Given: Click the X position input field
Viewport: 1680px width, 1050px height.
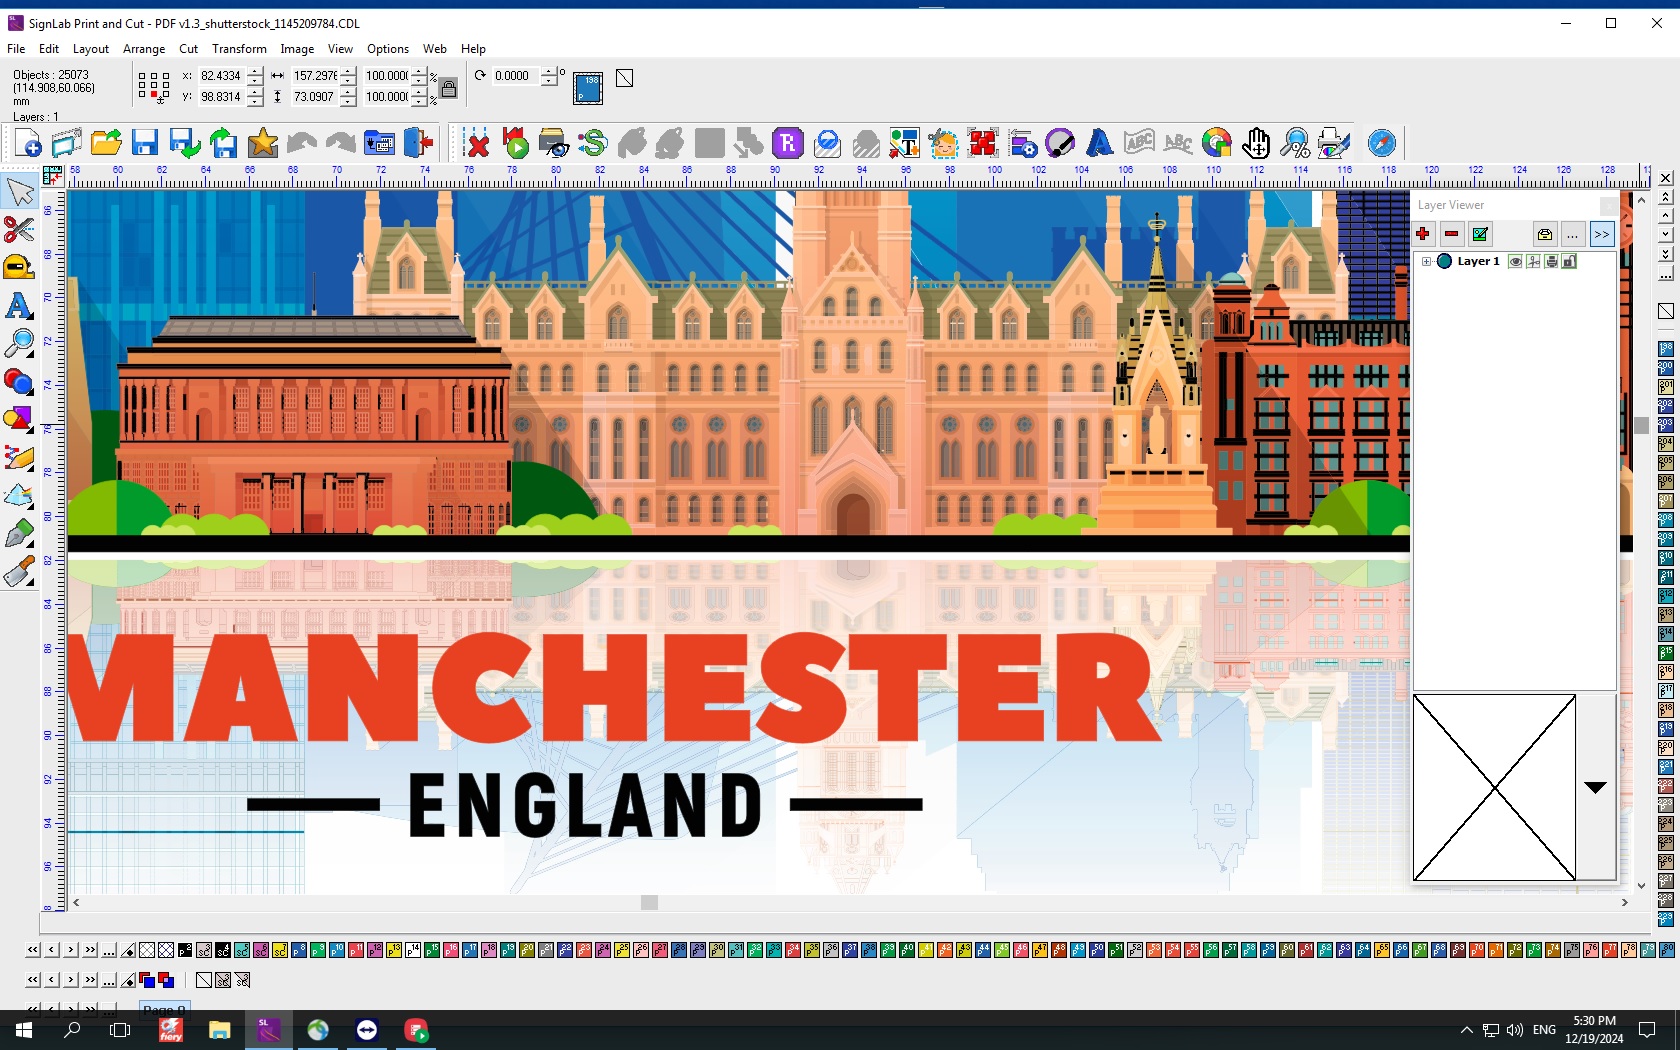Looking at the screenshot, I should (221, 76).
